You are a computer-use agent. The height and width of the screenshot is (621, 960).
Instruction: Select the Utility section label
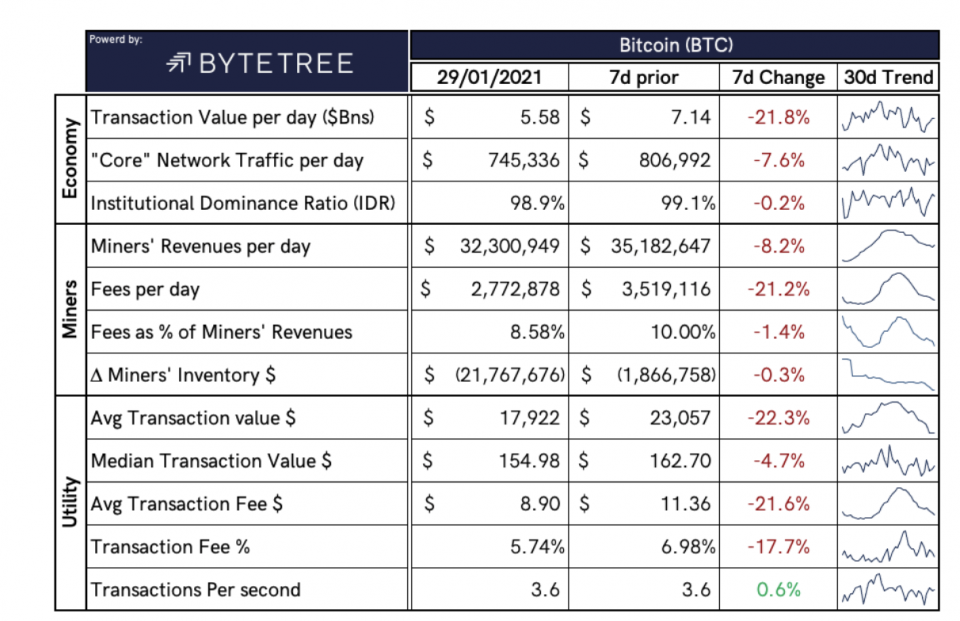tap(69, 503)
